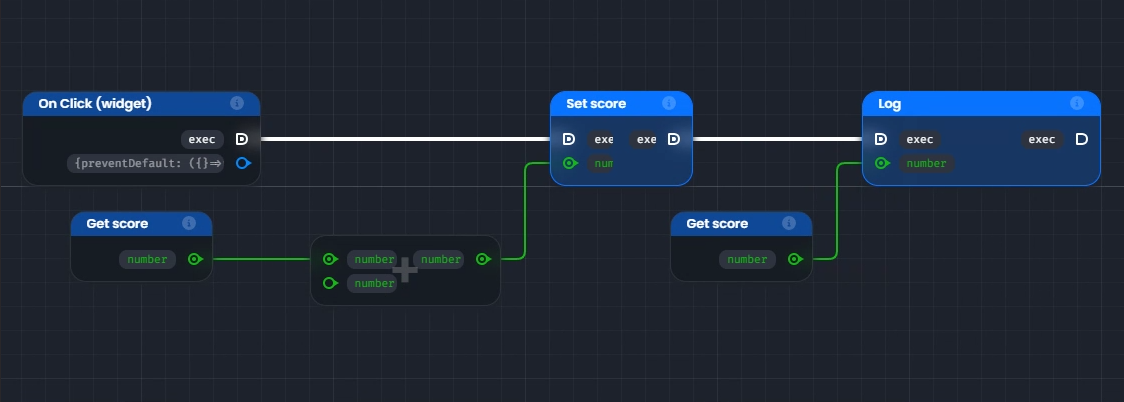
Task: Open info icon on Set score node
Action: click(669, 103)
